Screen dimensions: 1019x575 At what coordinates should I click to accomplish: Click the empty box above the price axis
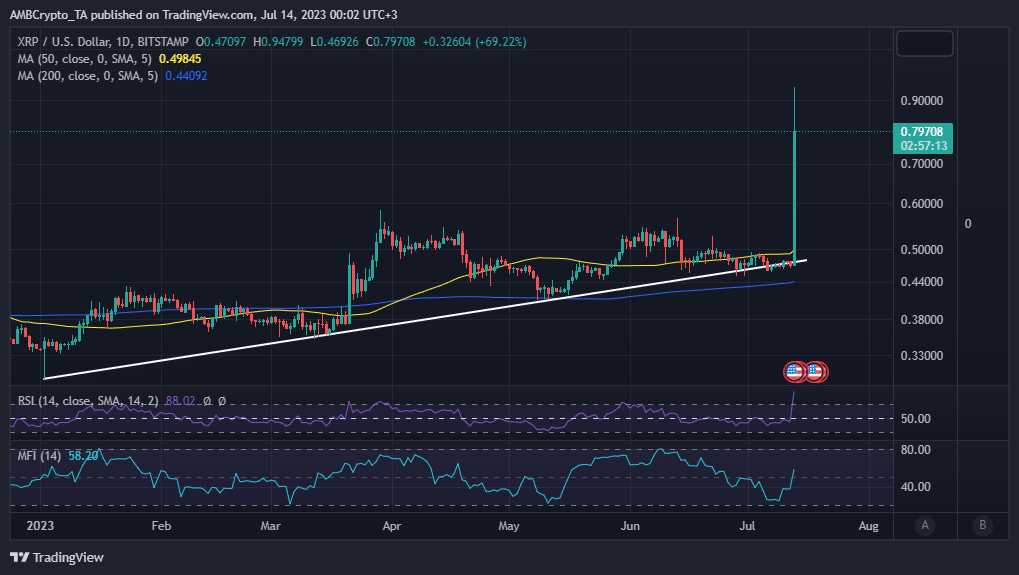point(925,44)
